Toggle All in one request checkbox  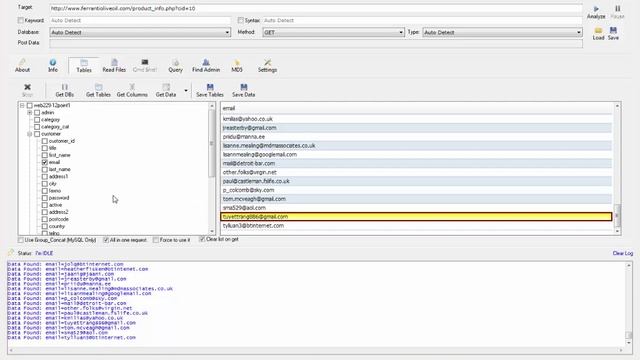pyautogui.click(x=106, y=240)
